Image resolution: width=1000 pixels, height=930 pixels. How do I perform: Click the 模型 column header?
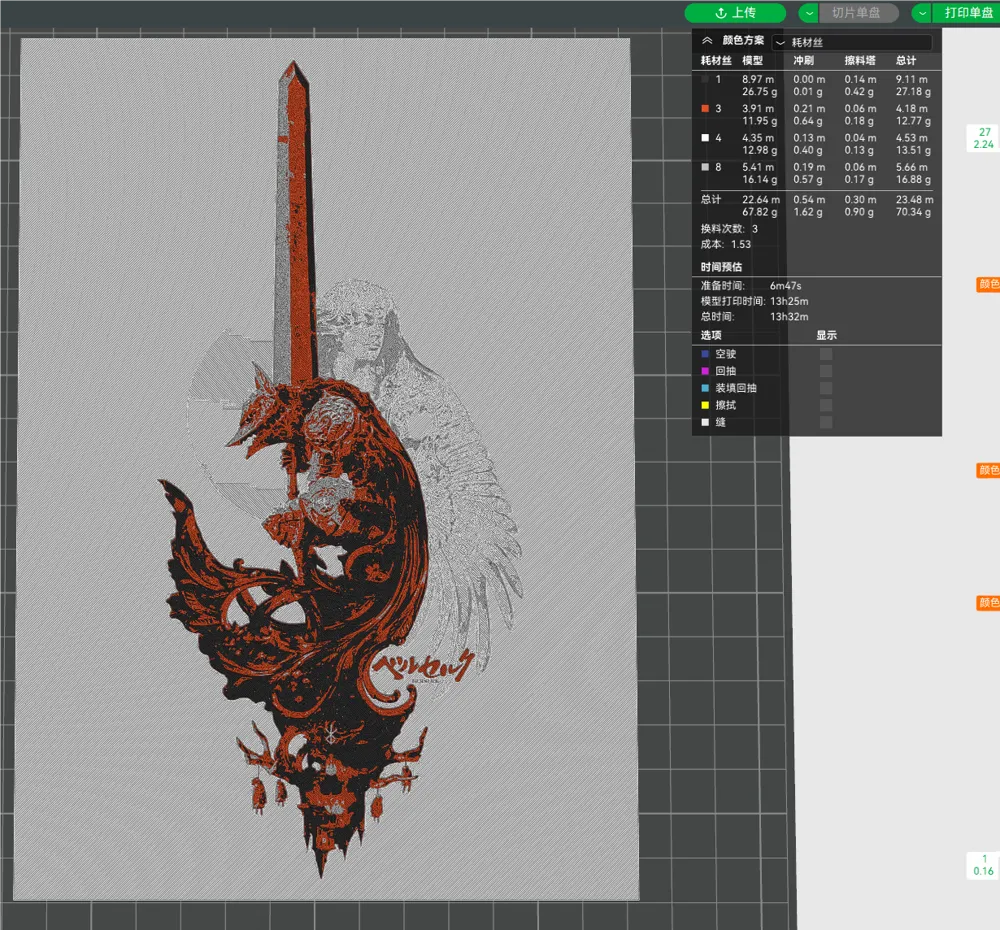[x=753, y=61]
